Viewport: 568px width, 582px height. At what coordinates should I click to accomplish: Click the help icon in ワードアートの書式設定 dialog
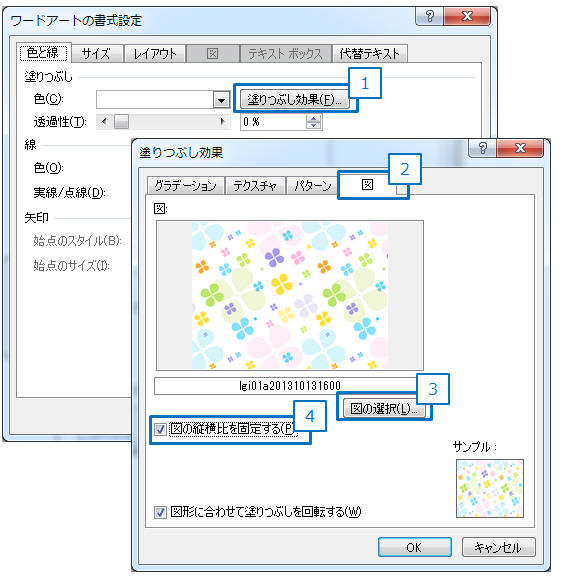tap(430, 16)
